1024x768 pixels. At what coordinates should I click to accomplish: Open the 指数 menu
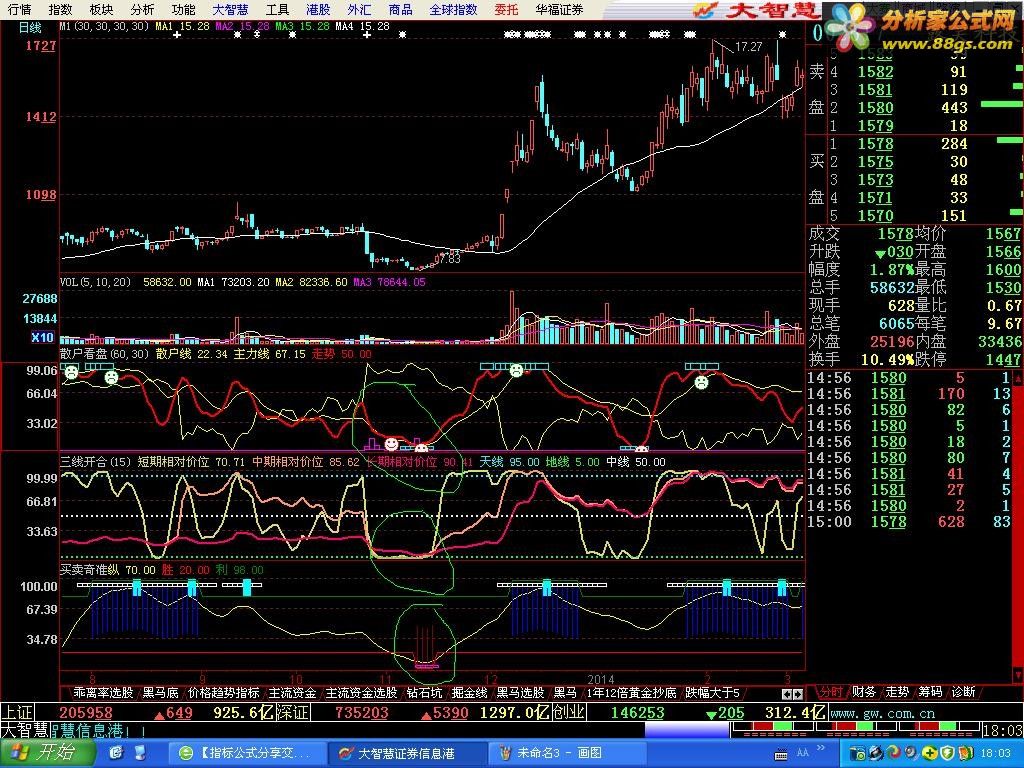pyautogui.click(x=60, y=10)
